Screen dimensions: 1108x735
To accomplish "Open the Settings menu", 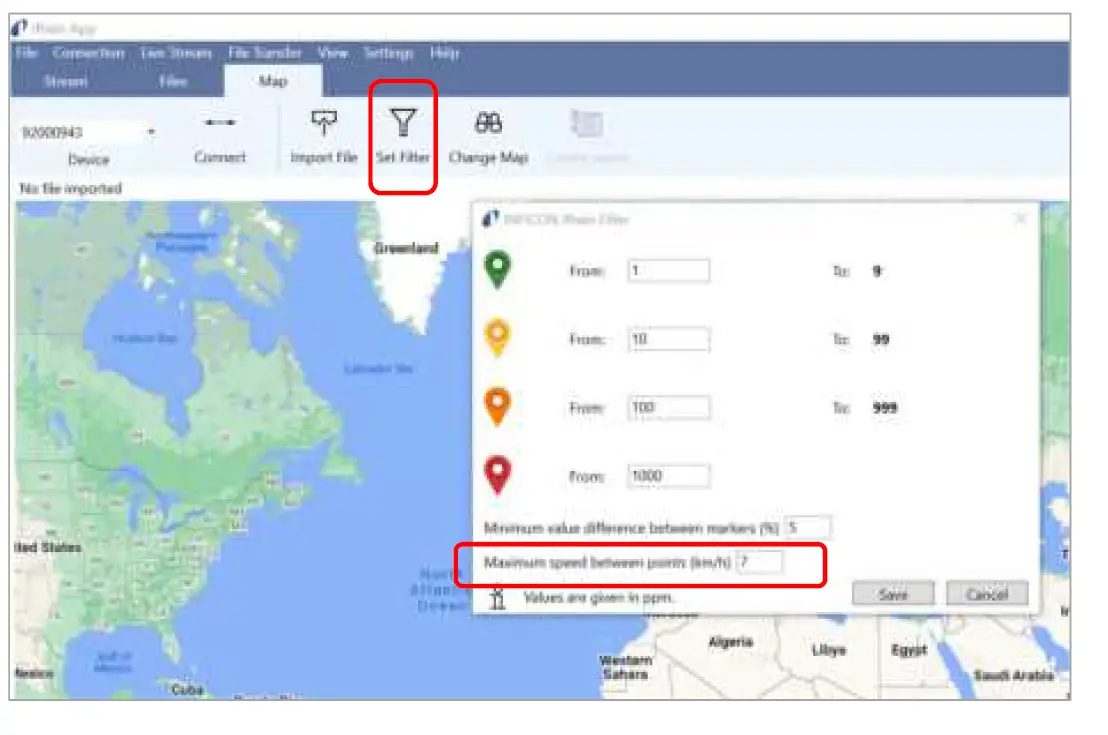I will click(389, 53).
